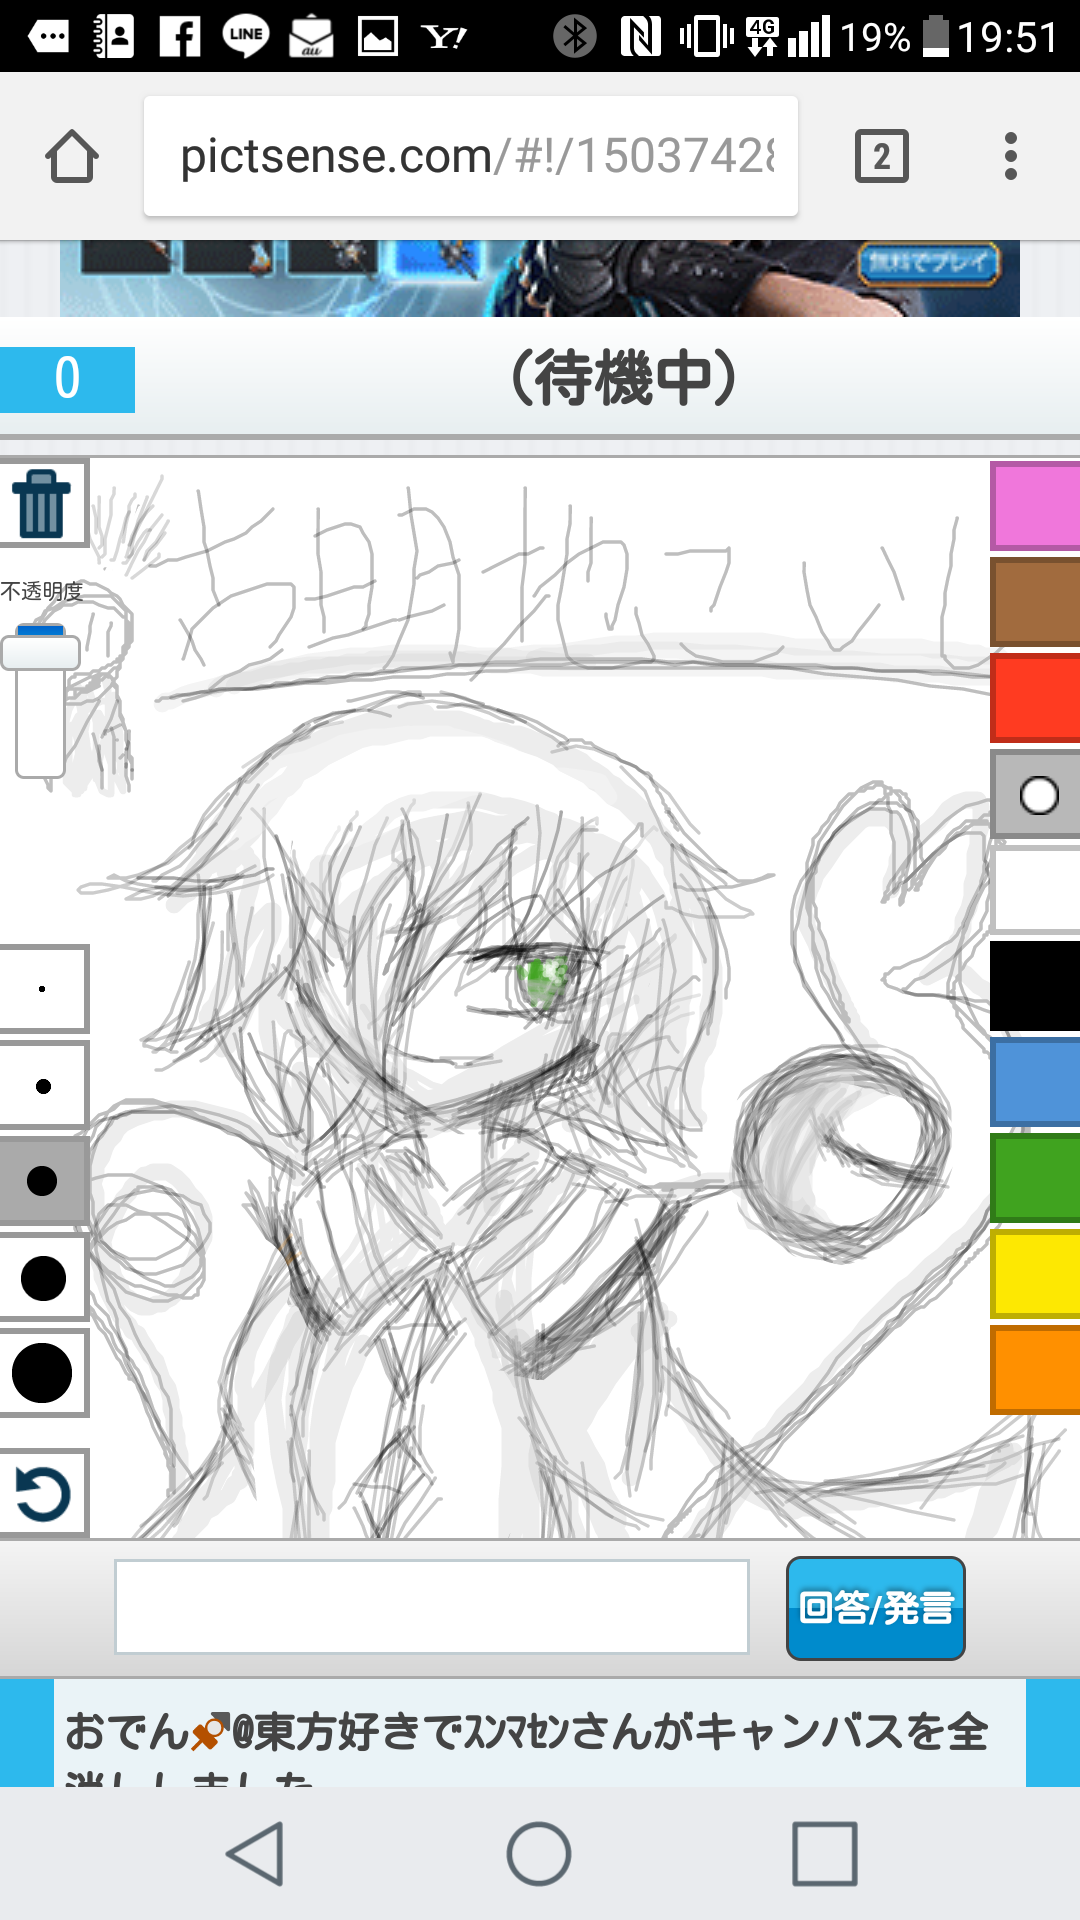Click the 回答/発言 submit button
Screen dimensions: 1080x1920
point(875,1608)
